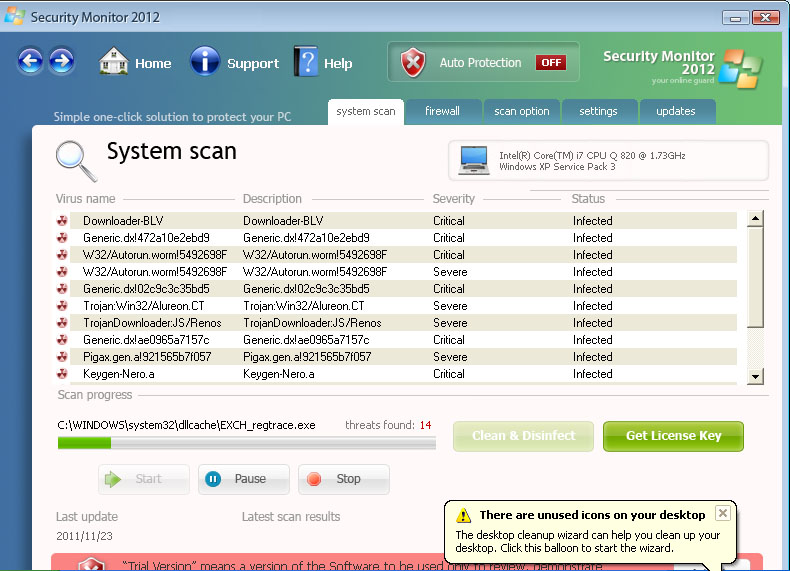Click the green scan progress bar

tap(246, 443)
